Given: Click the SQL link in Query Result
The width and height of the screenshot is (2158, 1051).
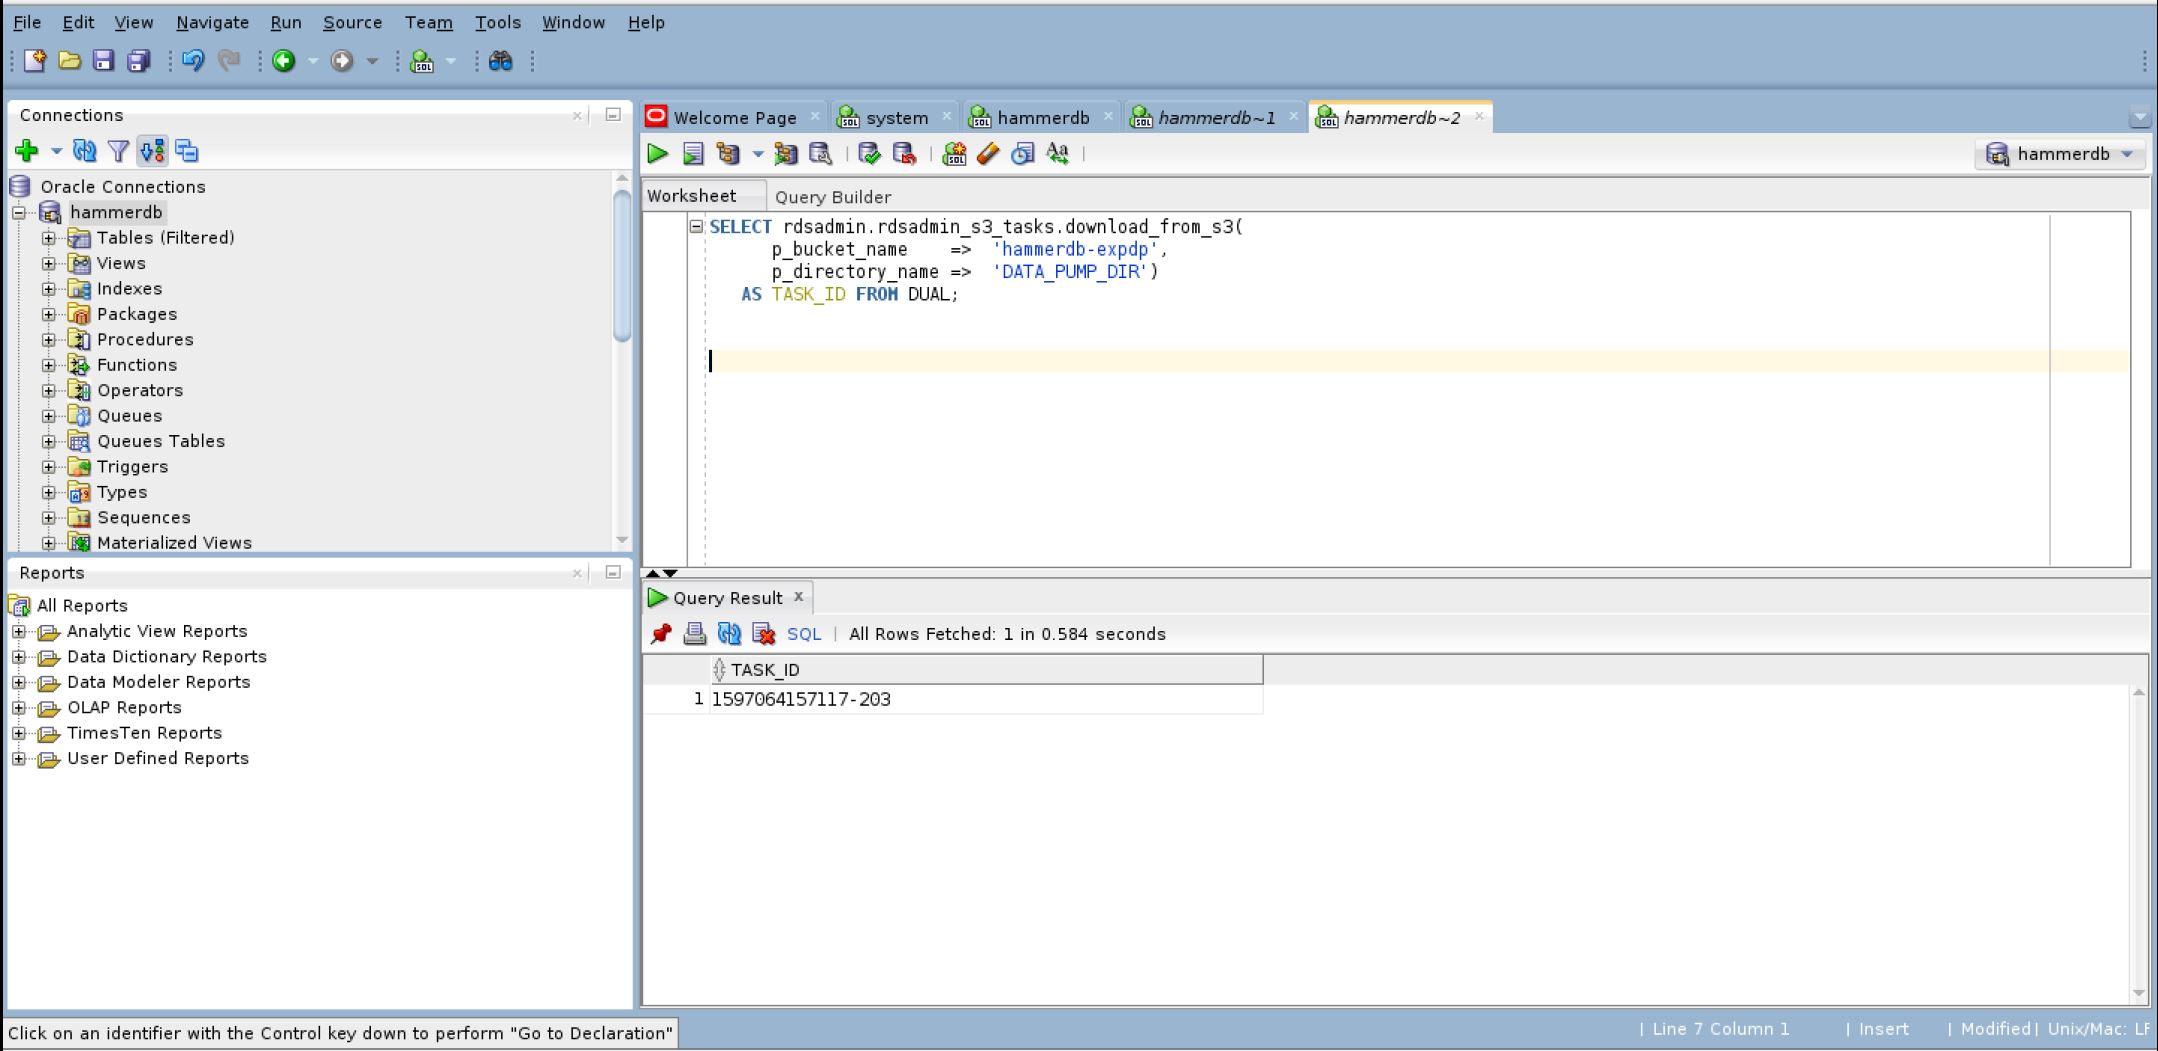Looking at the screenshot, I should (x=803, y=634).
